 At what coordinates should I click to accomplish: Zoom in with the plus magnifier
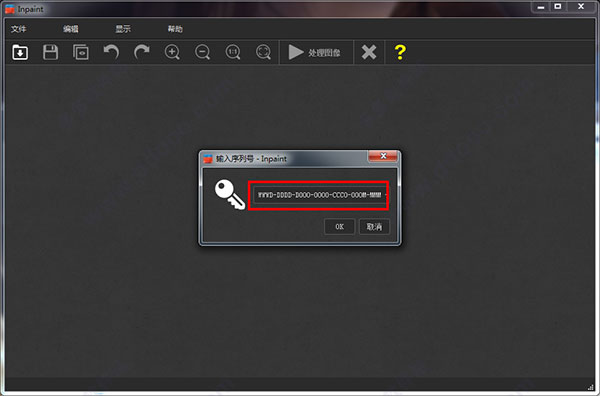[x=172, y=52]
